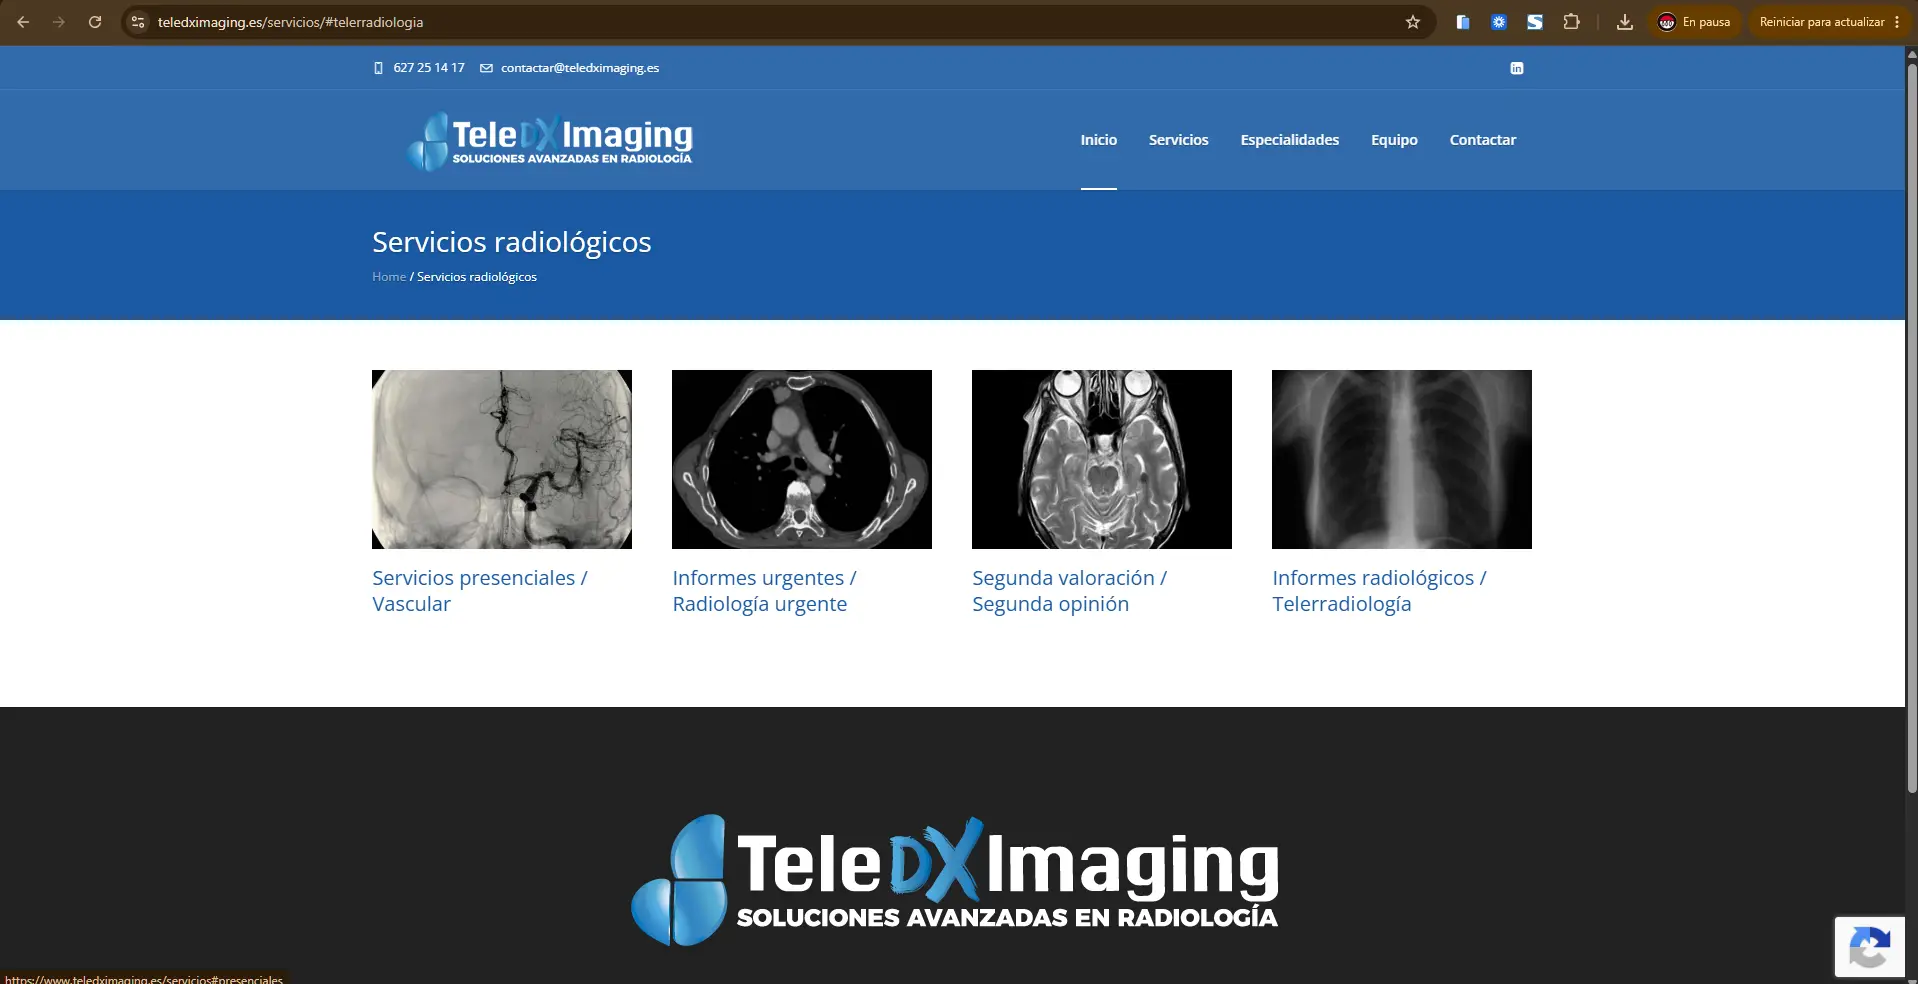Reload the page with the refresh icon

pyautogui.click(x=95, y=22)
